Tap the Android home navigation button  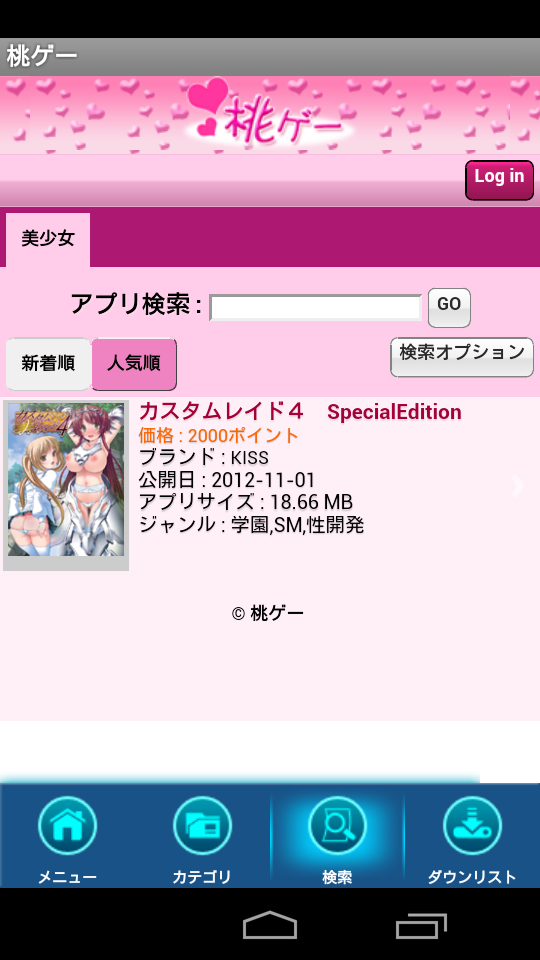[x=270, y=924]
